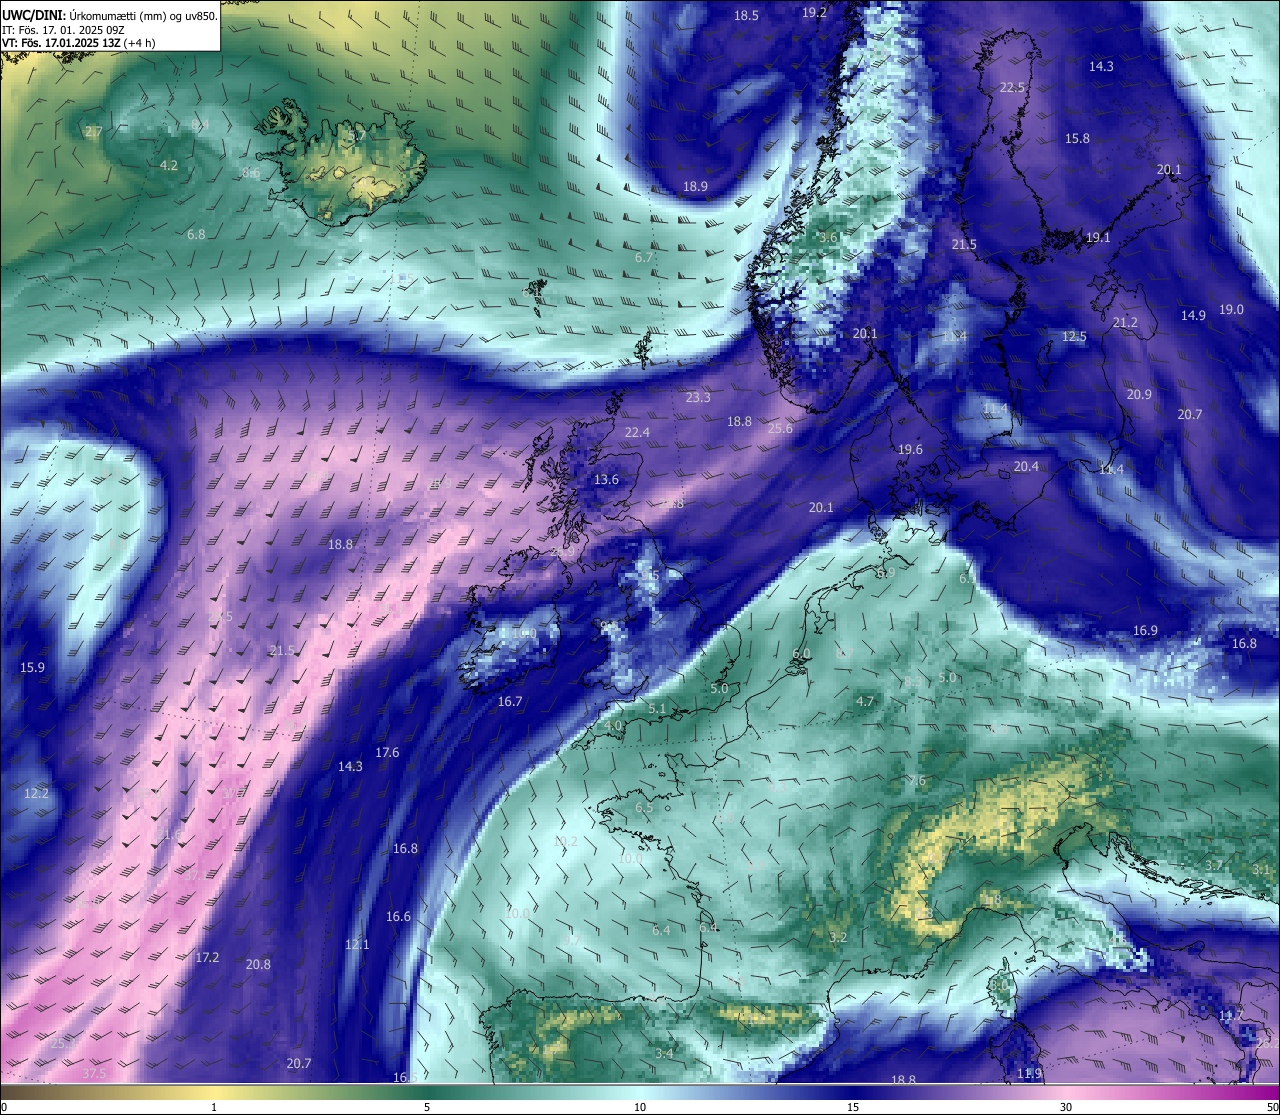Select the IT: Fös. 17. 01. 2025 09Z line
This screenshot has height=1115, width=1280.
(x=64, y=29)
